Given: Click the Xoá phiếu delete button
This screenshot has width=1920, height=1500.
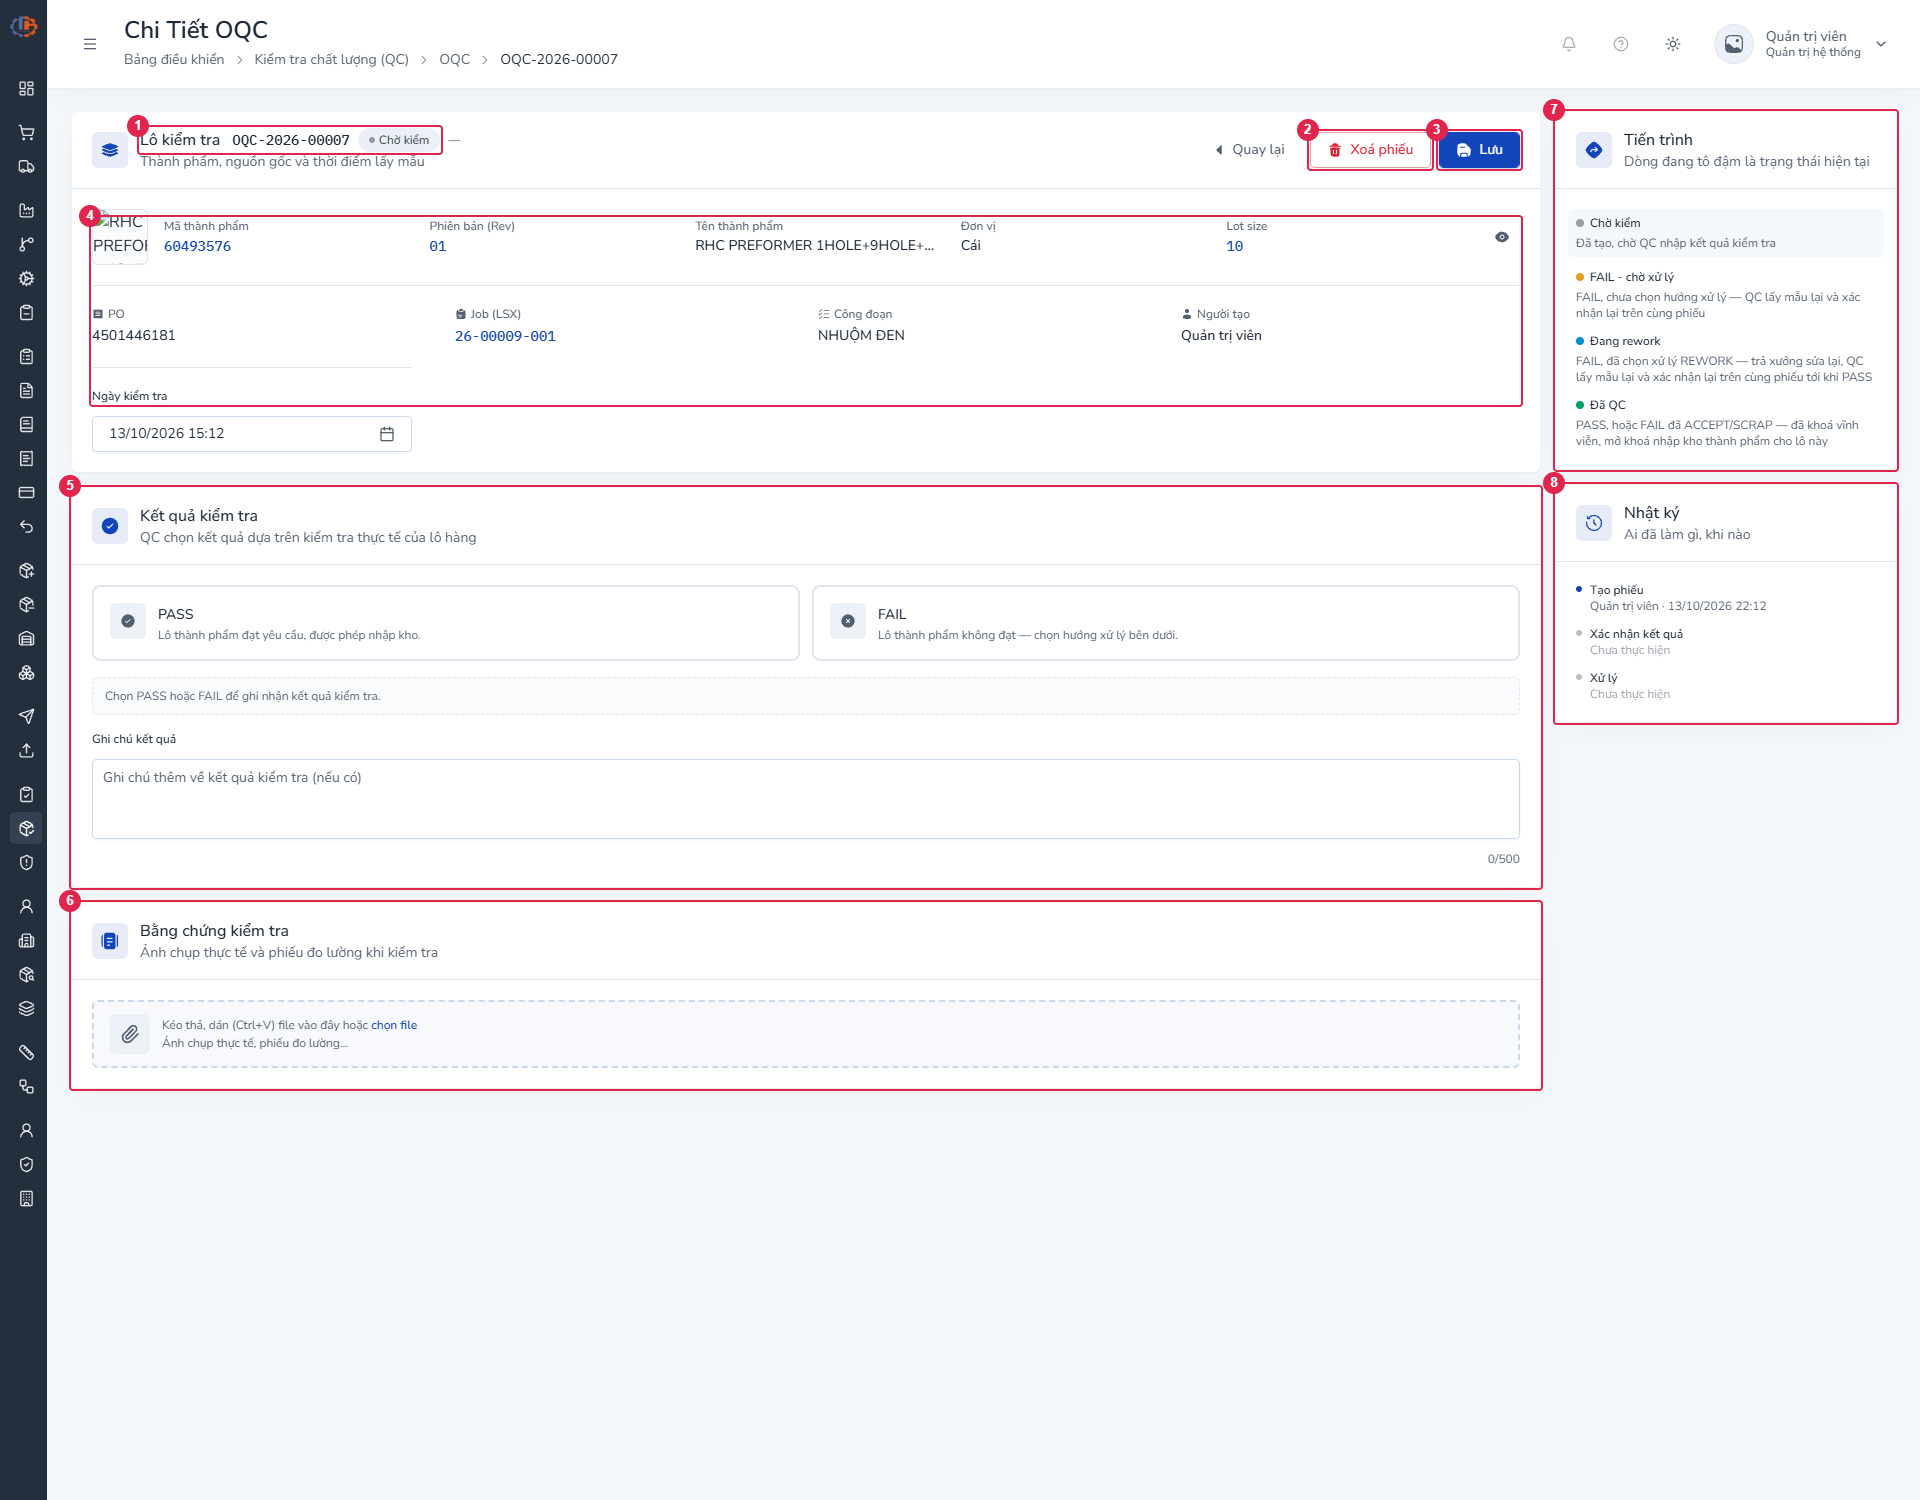Looking at the screenshot, I should coord(1371,150).
